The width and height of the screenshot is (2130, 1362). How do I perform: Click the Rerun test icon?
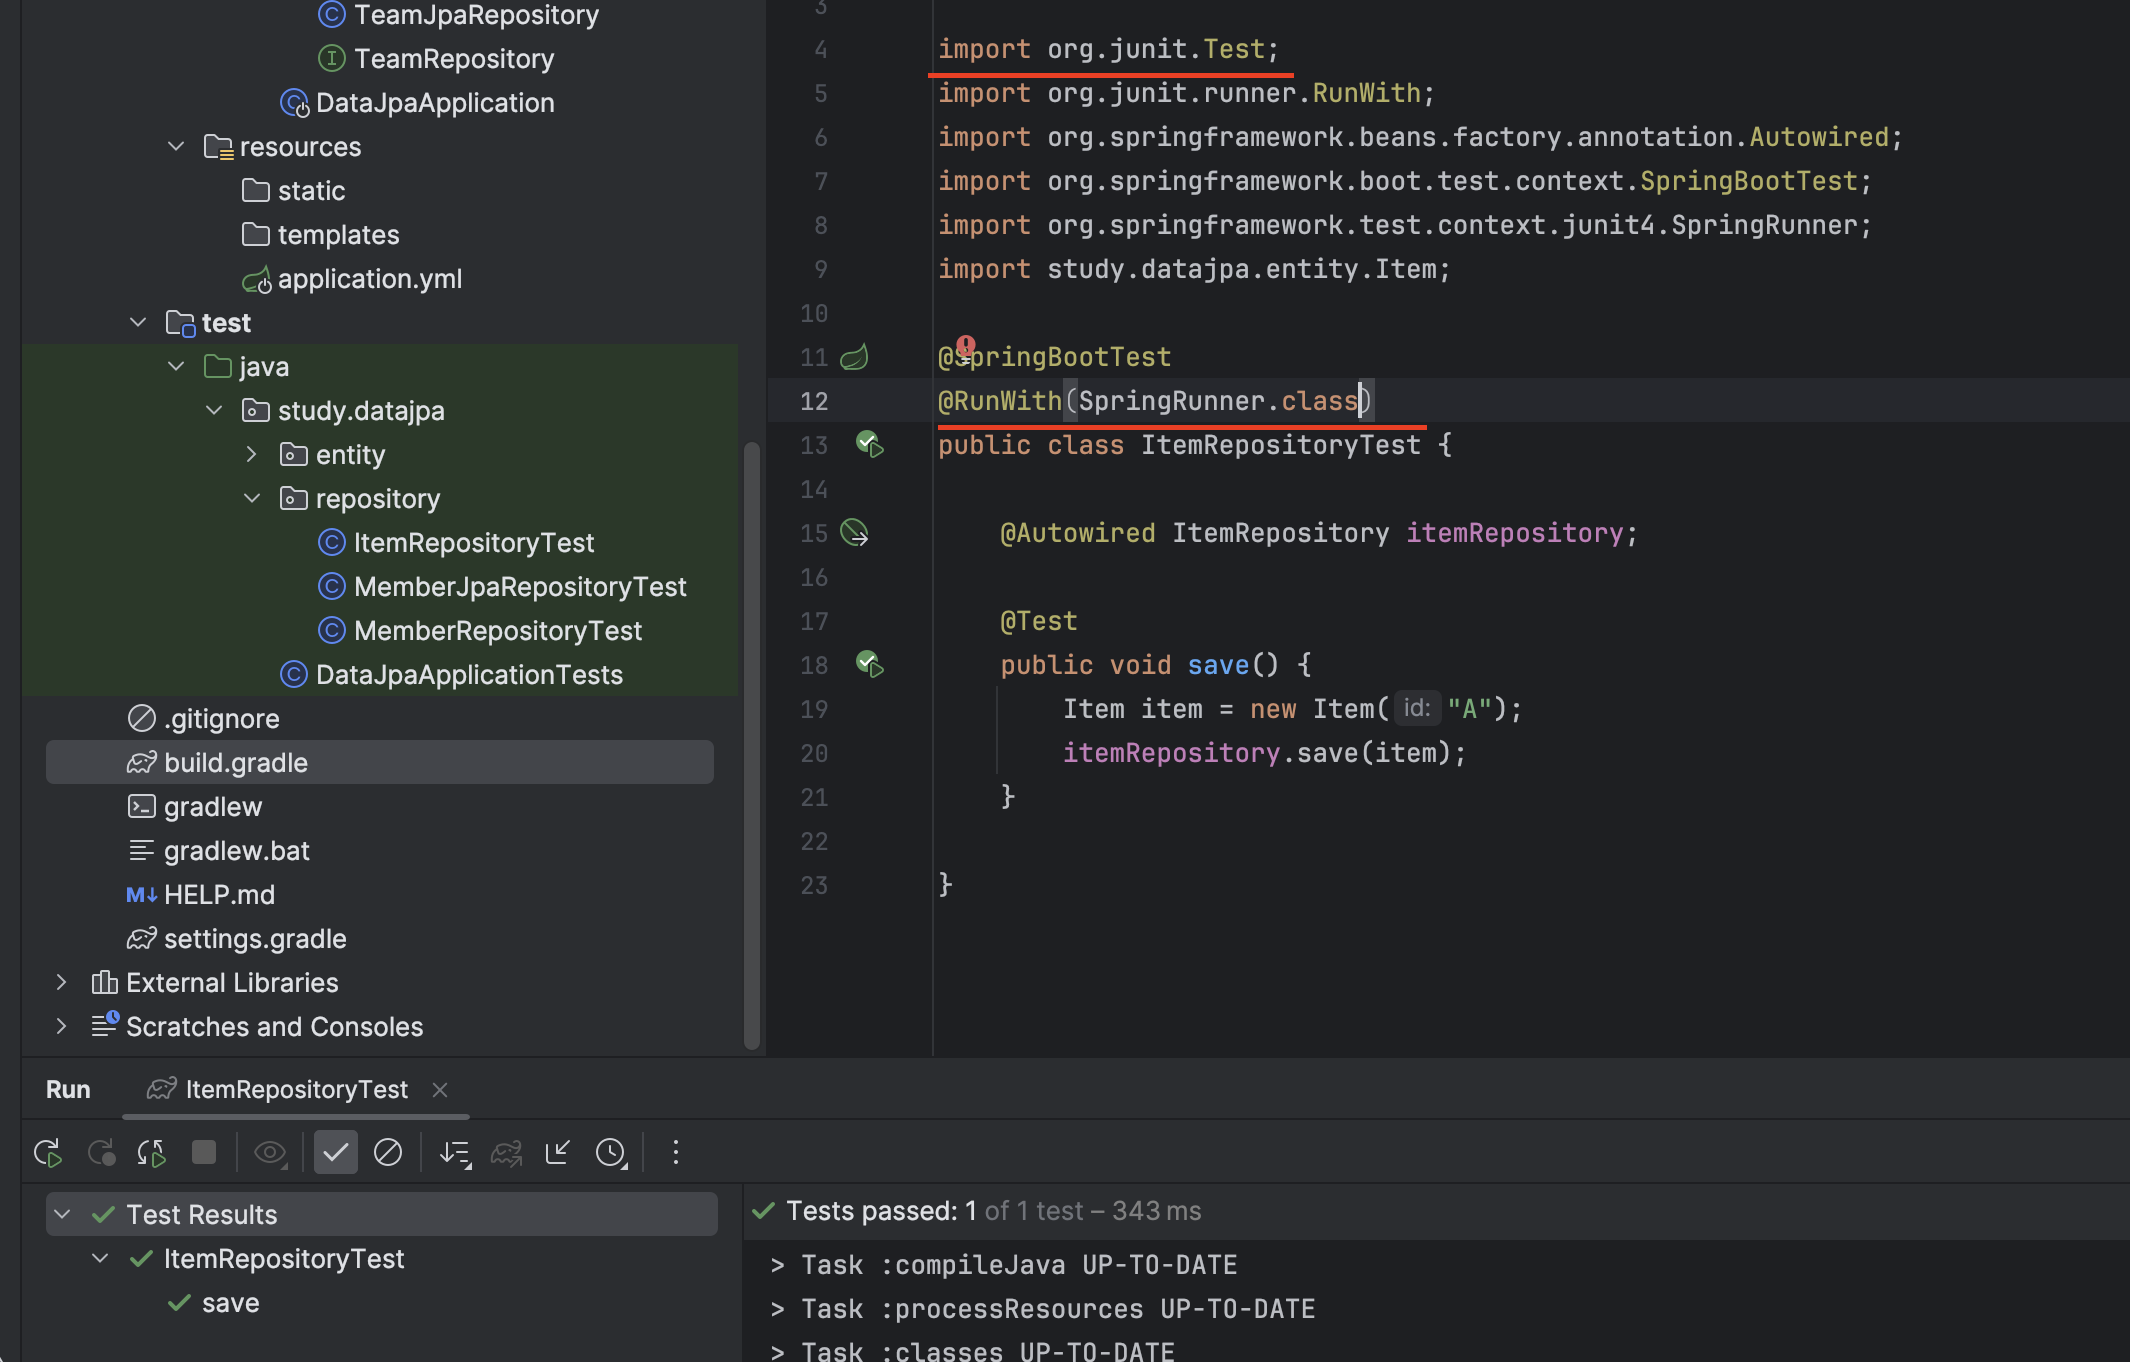click(x=48, y=1153)
